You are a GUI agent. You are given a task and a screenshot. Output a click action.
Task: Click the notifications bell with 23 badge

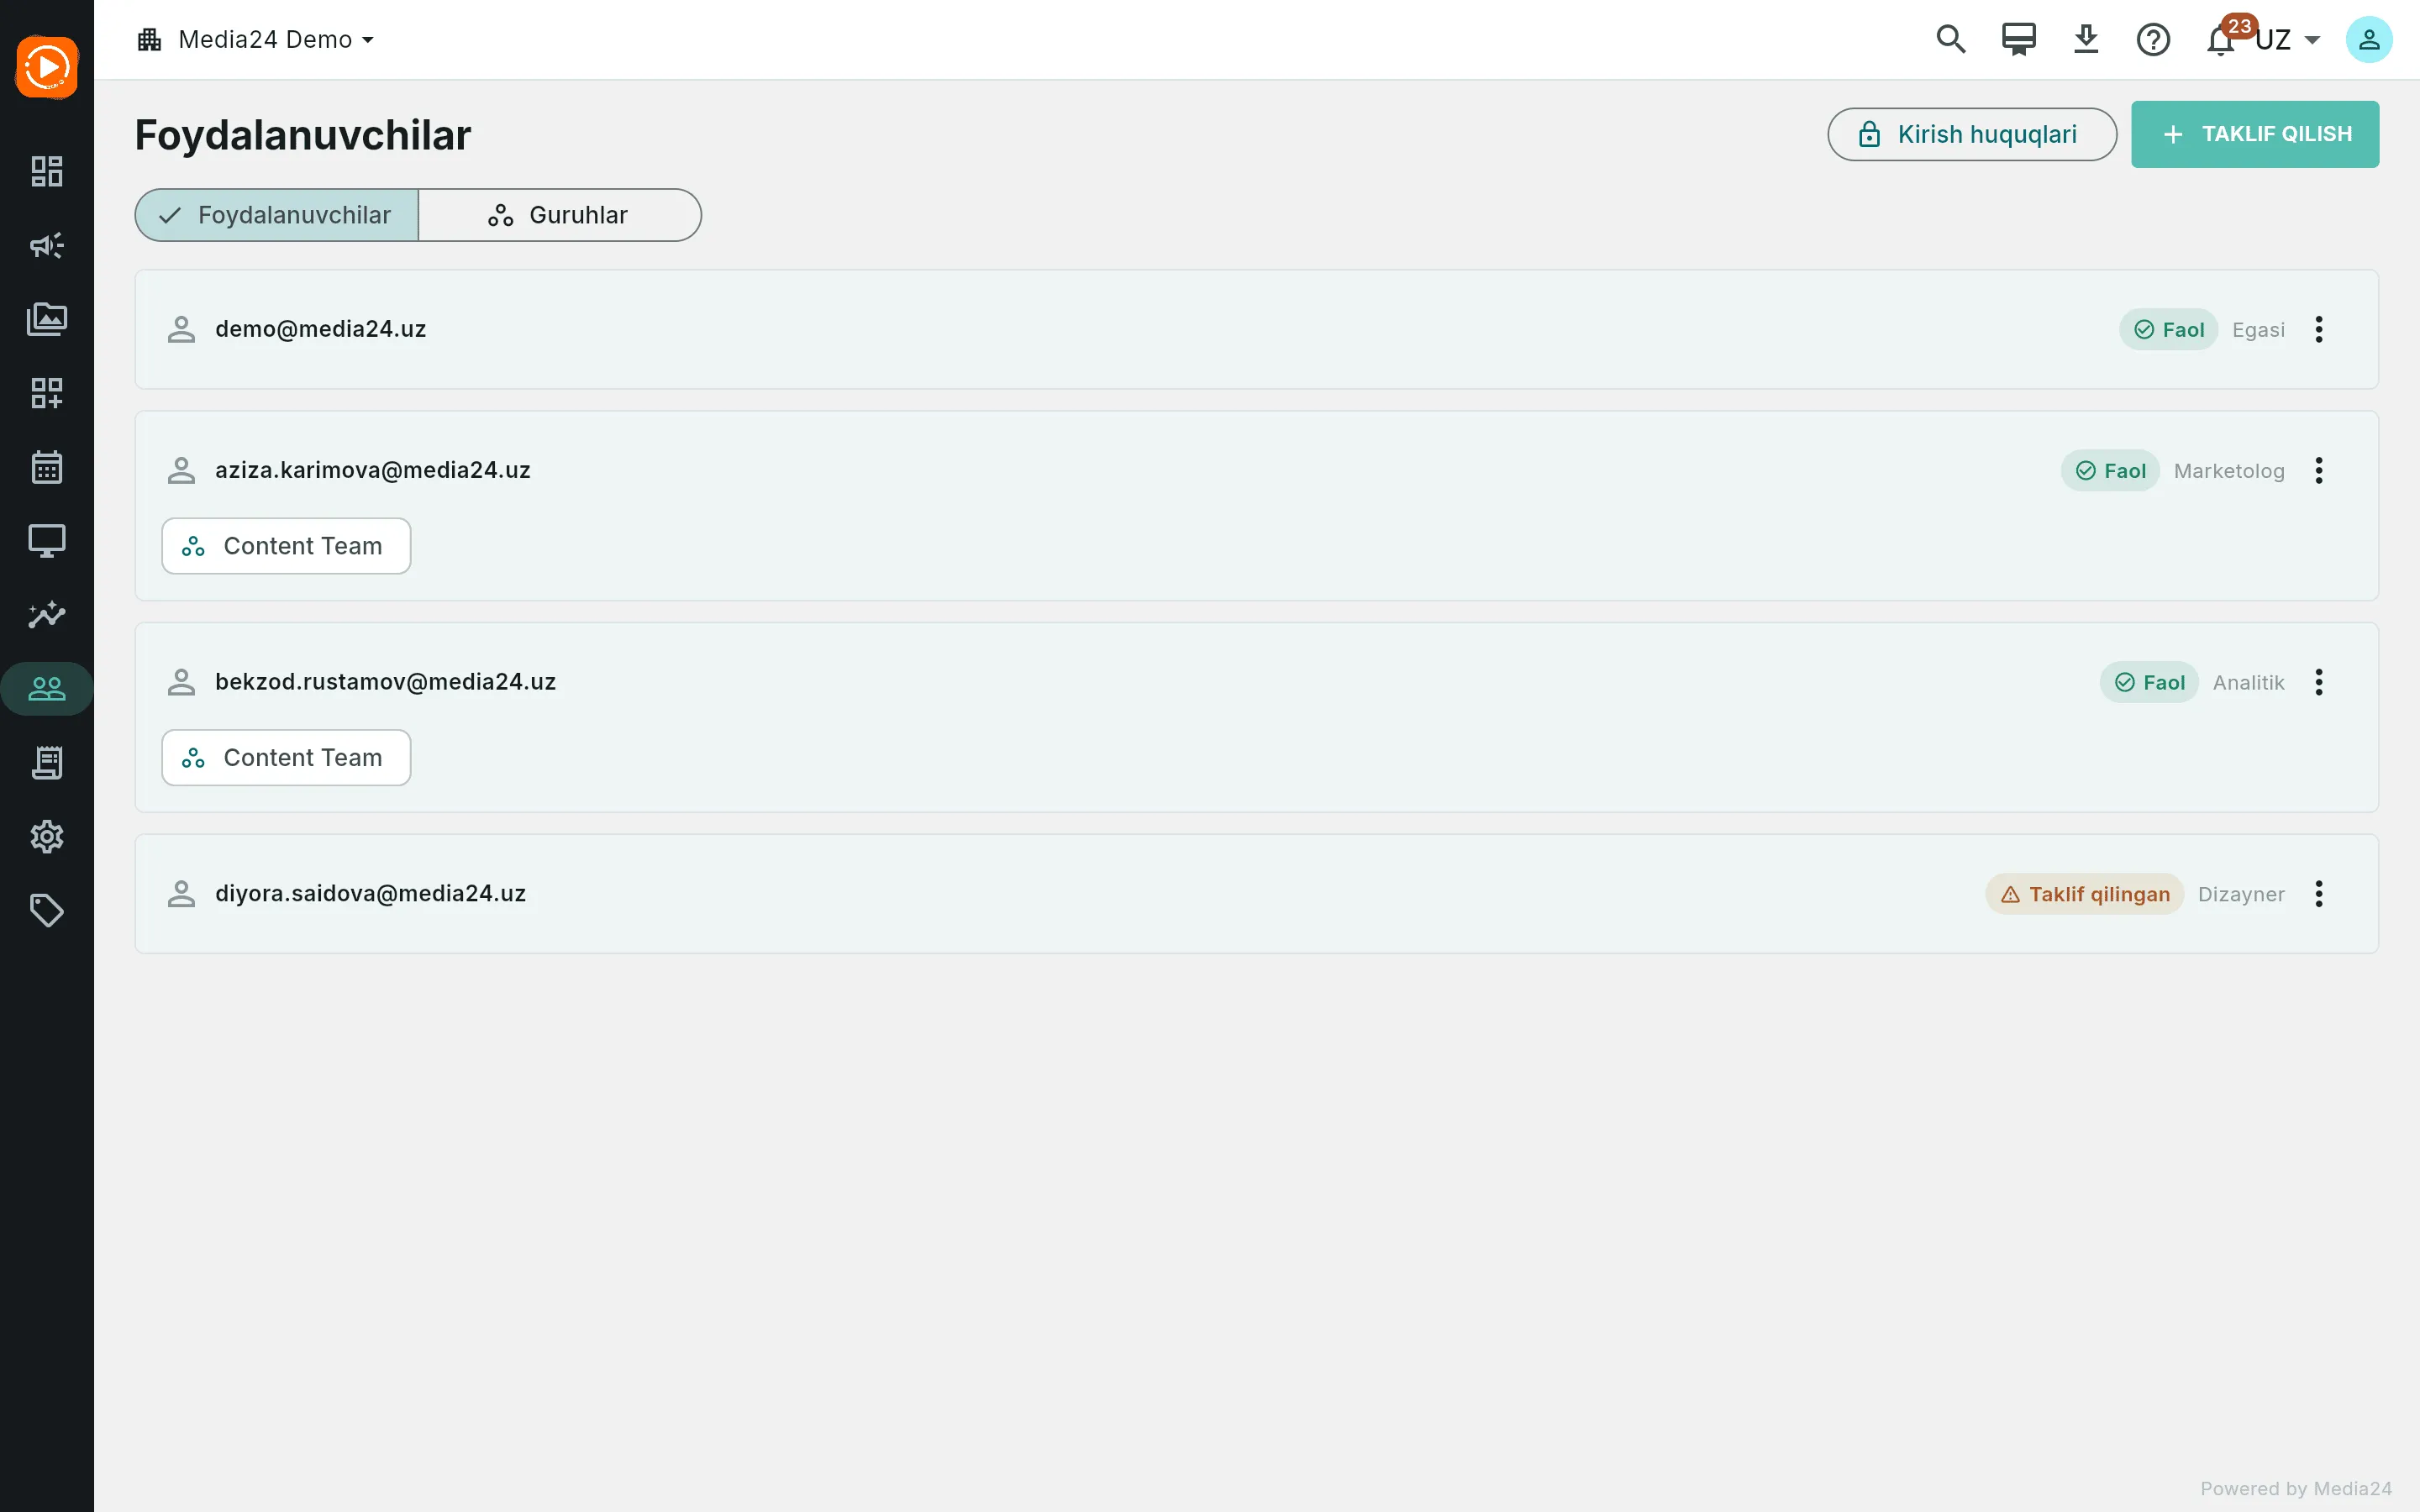tap(2221, 40)
